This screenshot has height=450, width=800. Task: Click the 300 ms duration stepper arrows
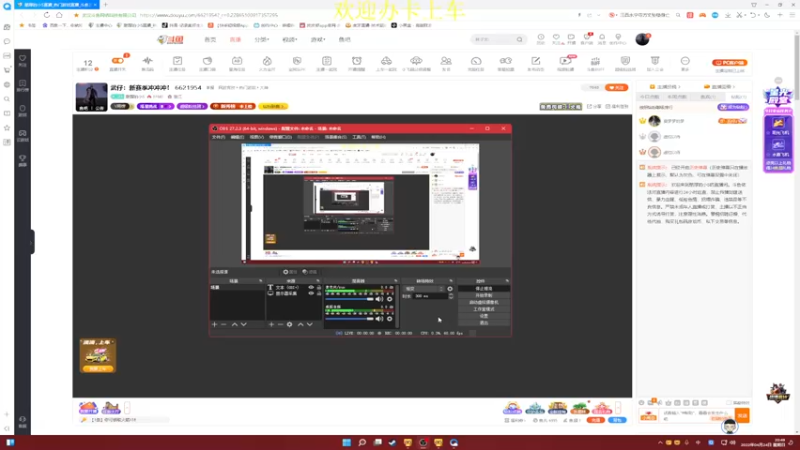pos(451,296)
